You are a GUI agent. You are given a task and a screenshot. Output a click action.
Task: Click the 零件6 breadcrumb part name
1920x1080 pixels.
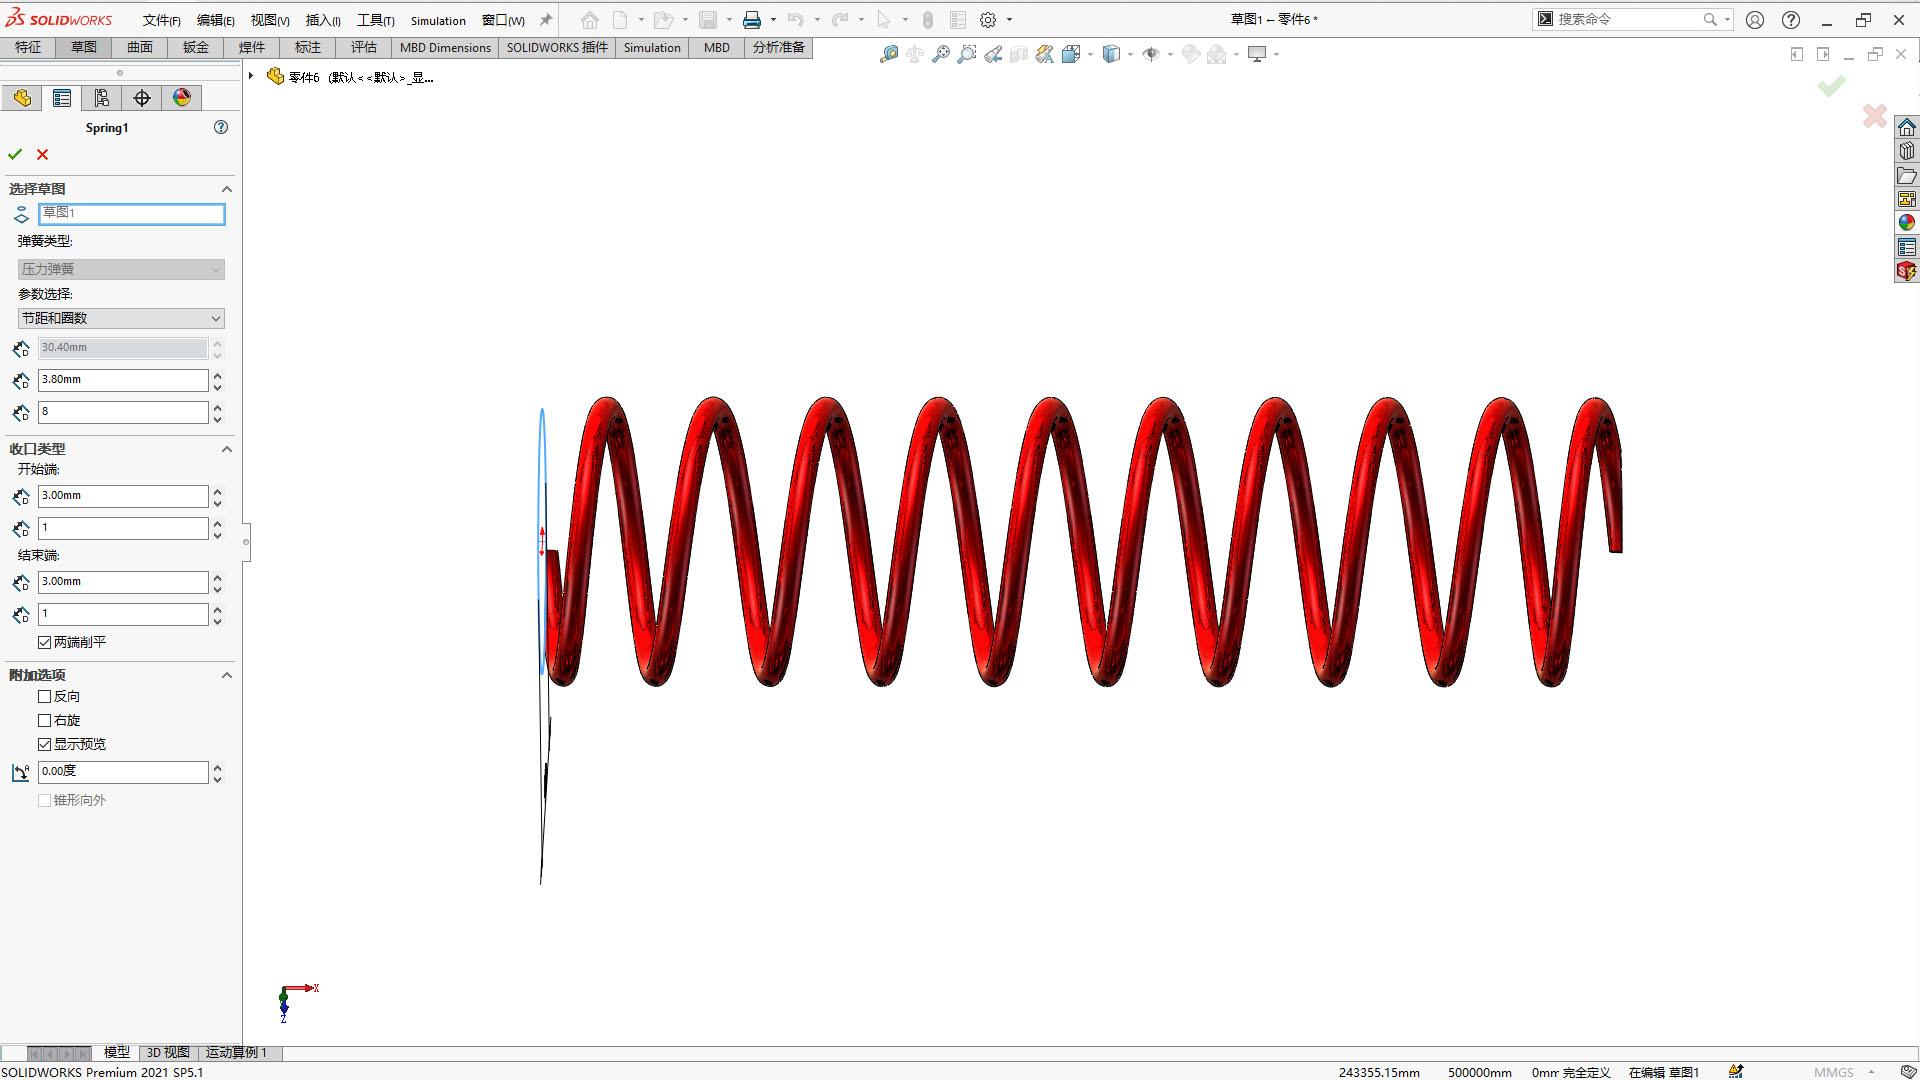[303, 77]
